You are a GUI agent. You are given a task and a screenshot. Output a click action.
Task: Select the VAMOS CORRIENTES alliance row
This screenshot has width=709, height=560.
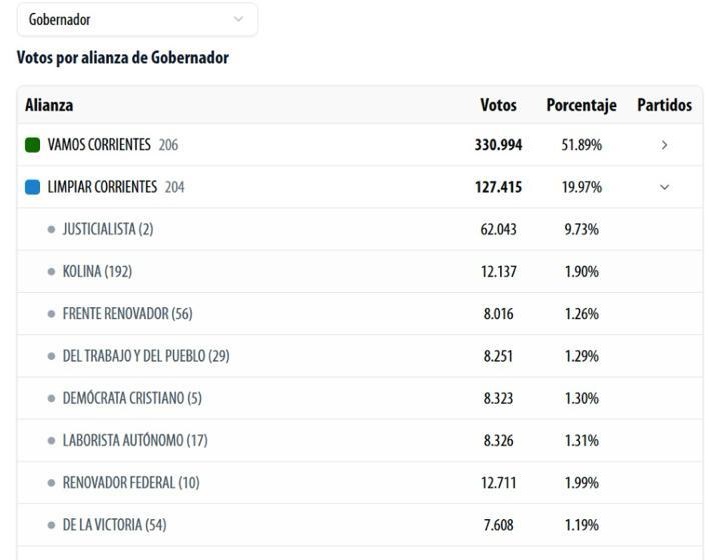pyautogui.click(x=98, y=145)
